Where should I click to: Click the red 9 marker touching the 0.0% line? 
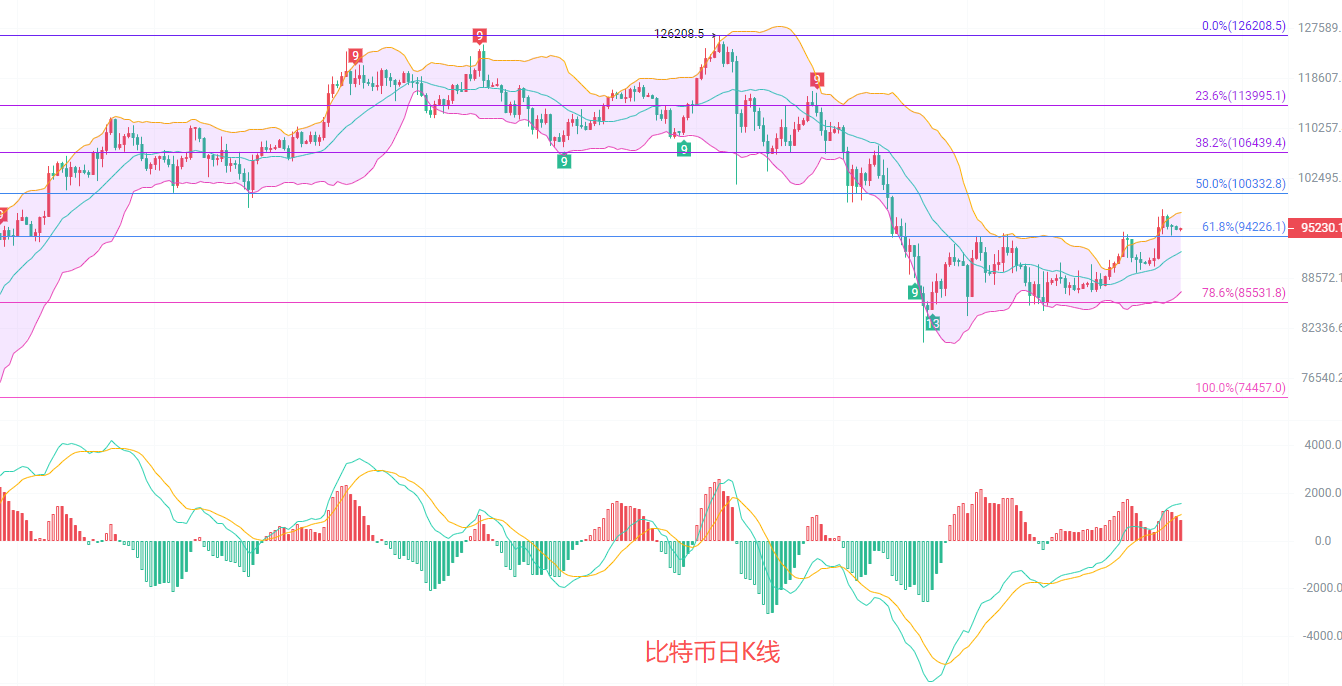[x=480, y=36]
